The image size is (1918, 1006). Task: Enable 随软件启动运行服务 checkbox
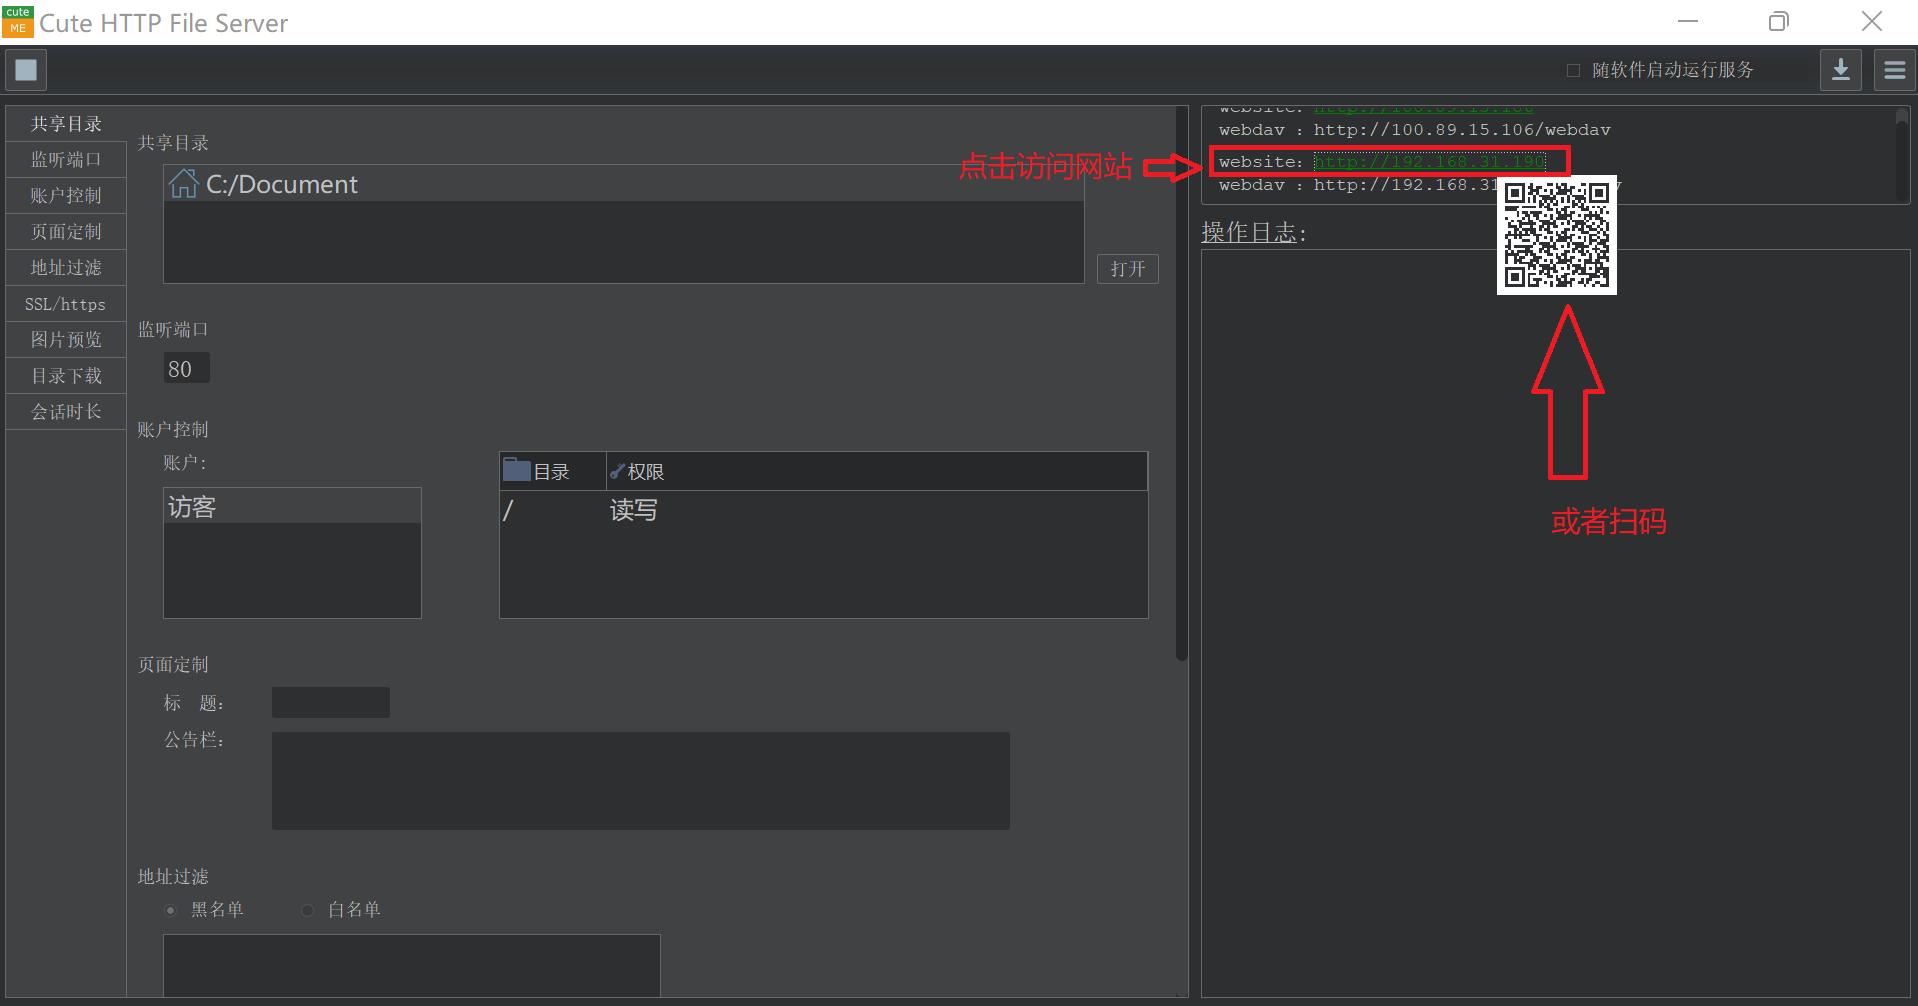[x=1573, y=70]
